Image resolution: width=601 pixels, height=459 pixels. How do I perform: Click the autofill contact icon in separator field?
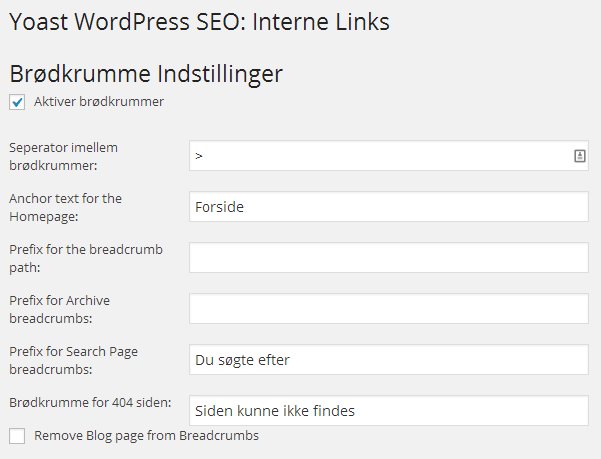(x=580, y=156)
